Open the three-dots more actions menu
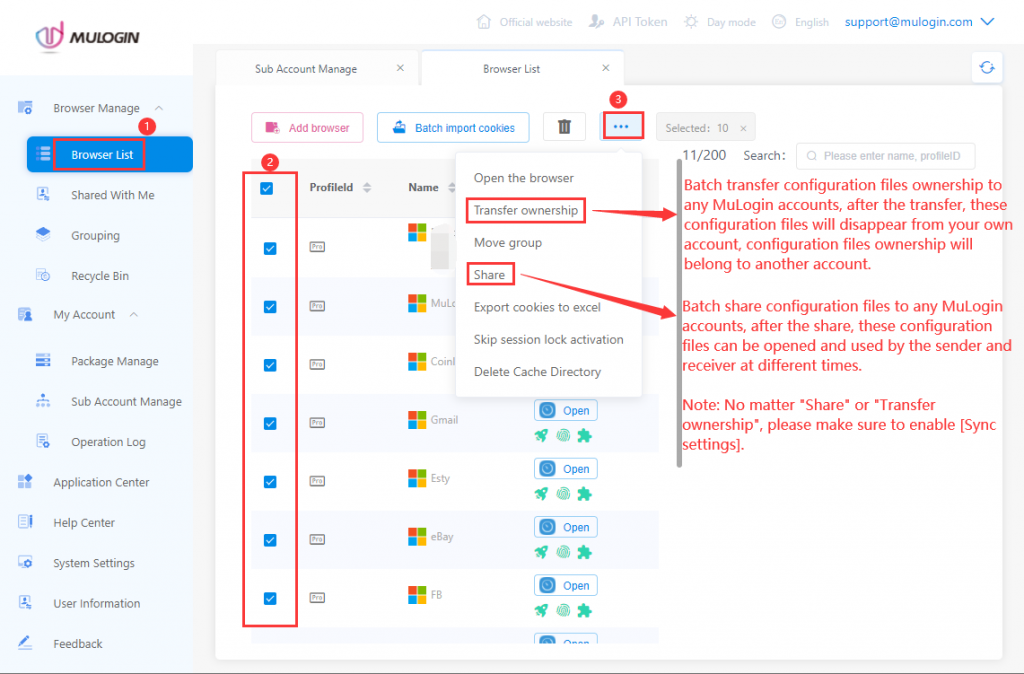The width and height of the screenshot is (1024, 674). click(x=621, y=126)
